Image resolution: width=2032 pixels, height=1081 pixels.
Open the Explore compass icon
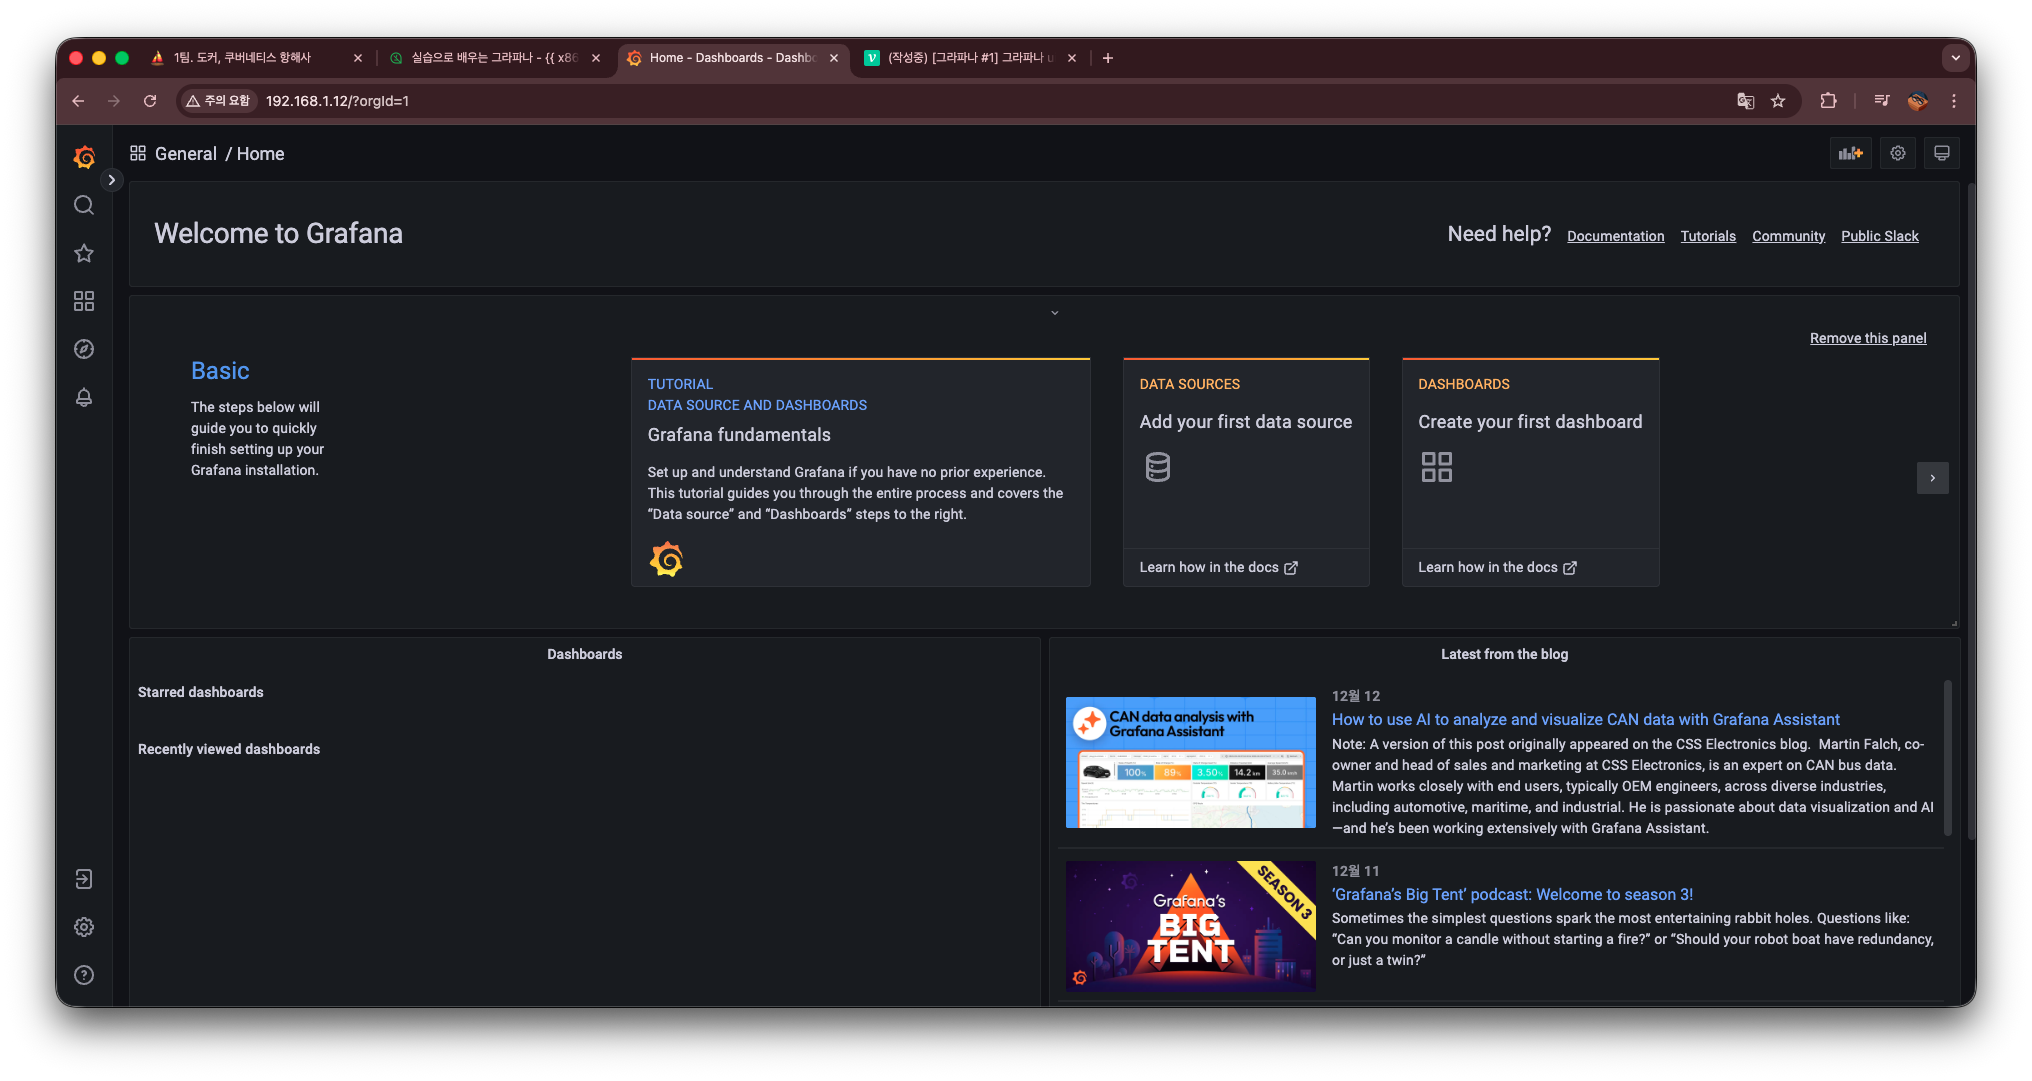(x=84, y=349)
